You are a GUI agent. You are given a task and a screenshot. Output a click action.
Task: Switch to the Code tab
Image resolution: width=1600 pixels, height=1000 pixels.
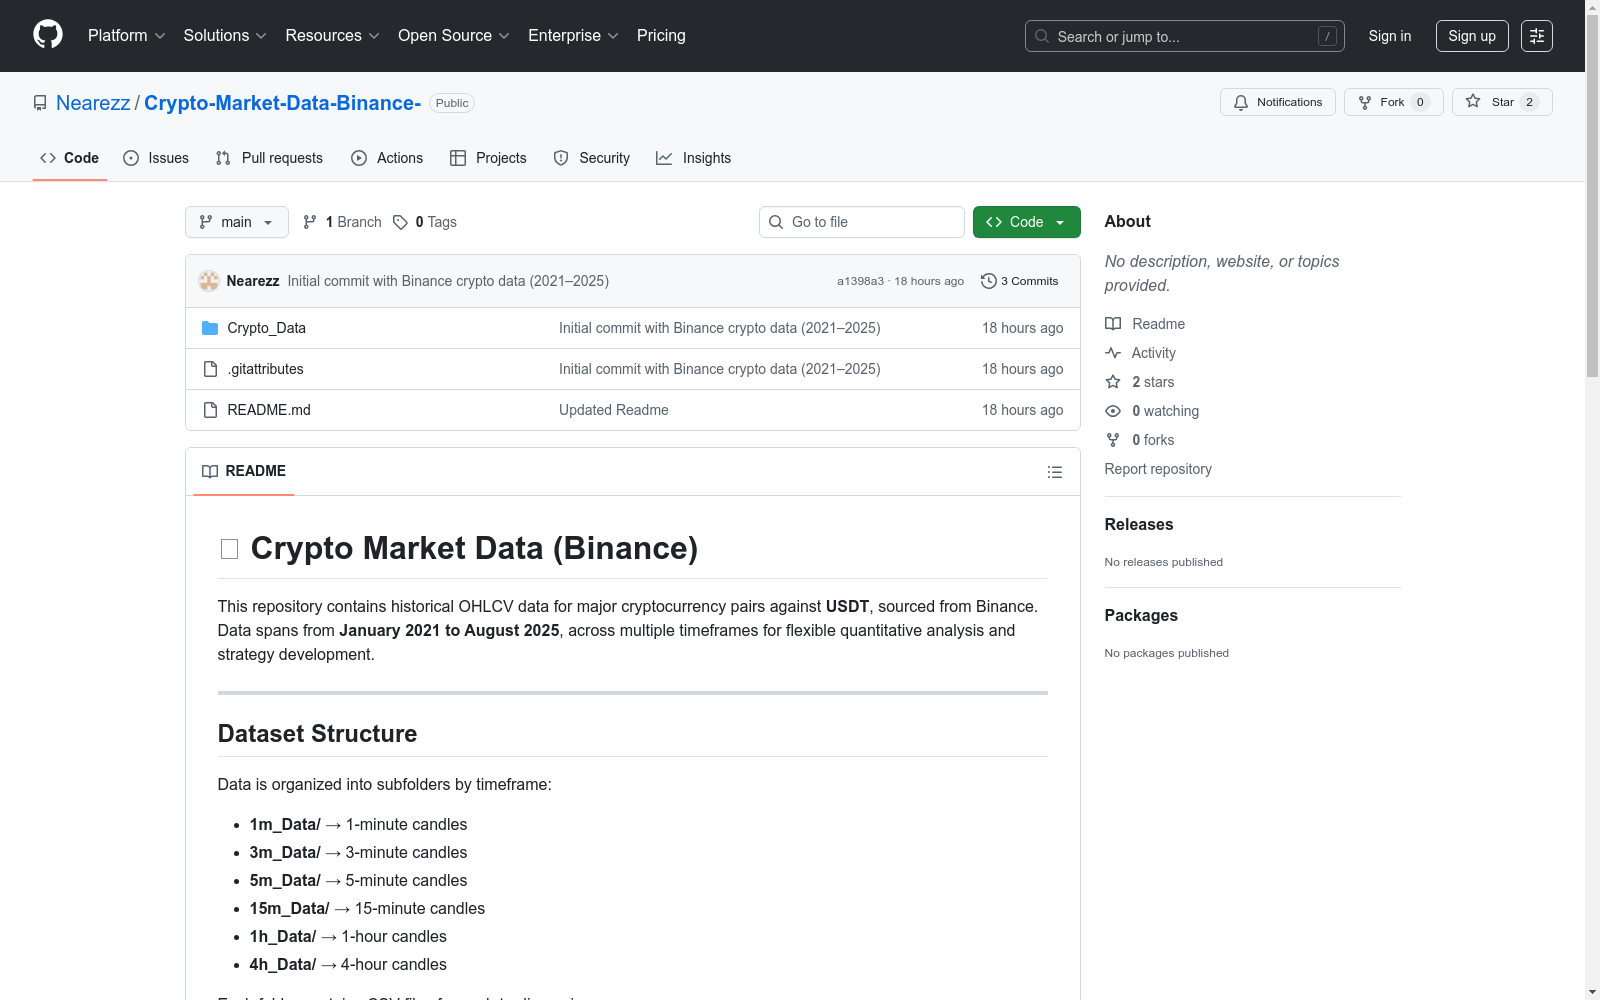[70, 158]
